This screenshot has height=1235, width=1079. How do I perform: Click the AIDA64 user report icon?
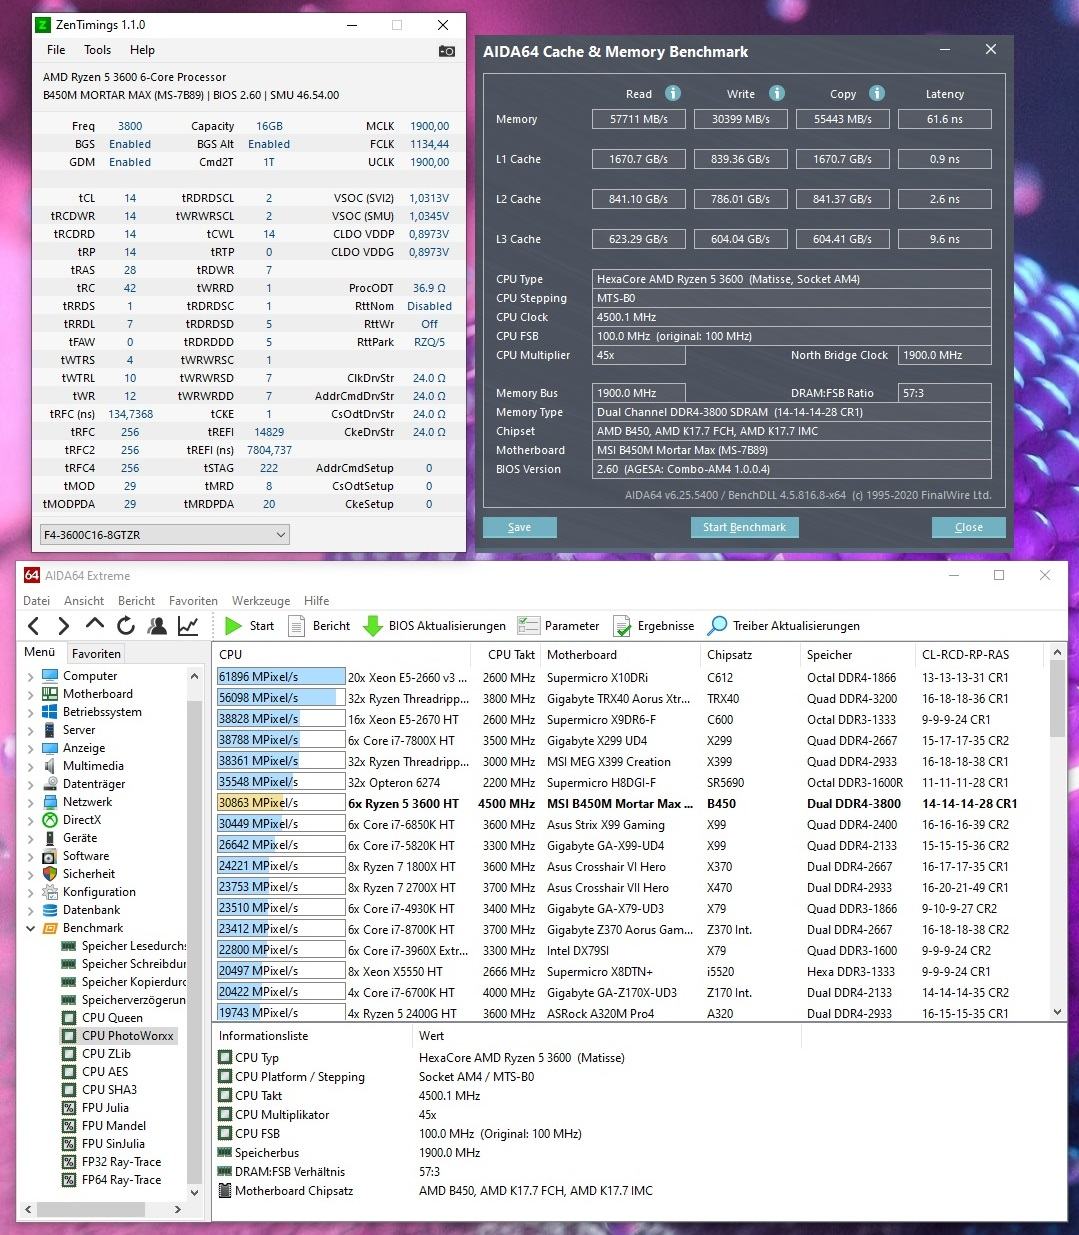[157, 626]
